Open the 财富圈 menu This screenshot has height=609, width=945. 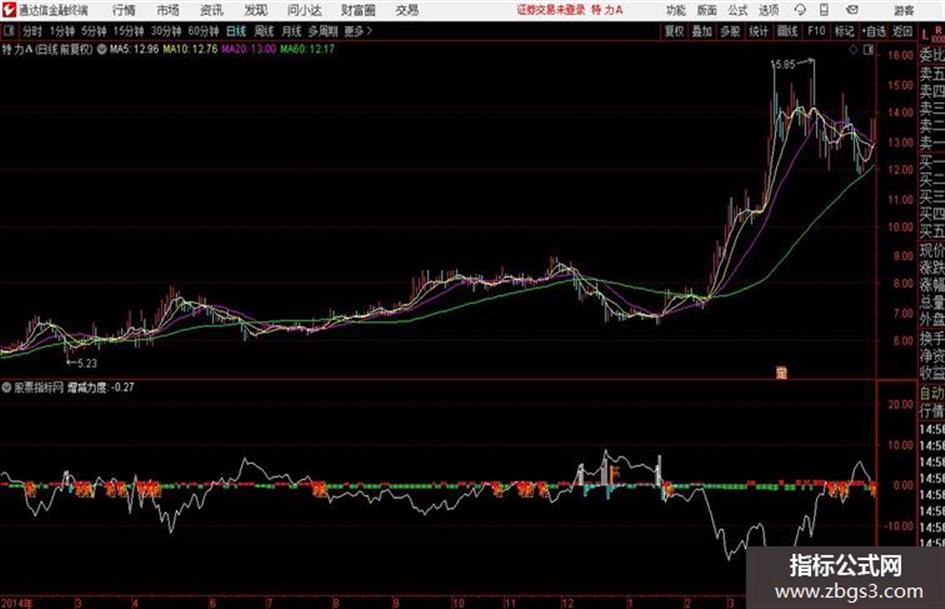point(358,10)
